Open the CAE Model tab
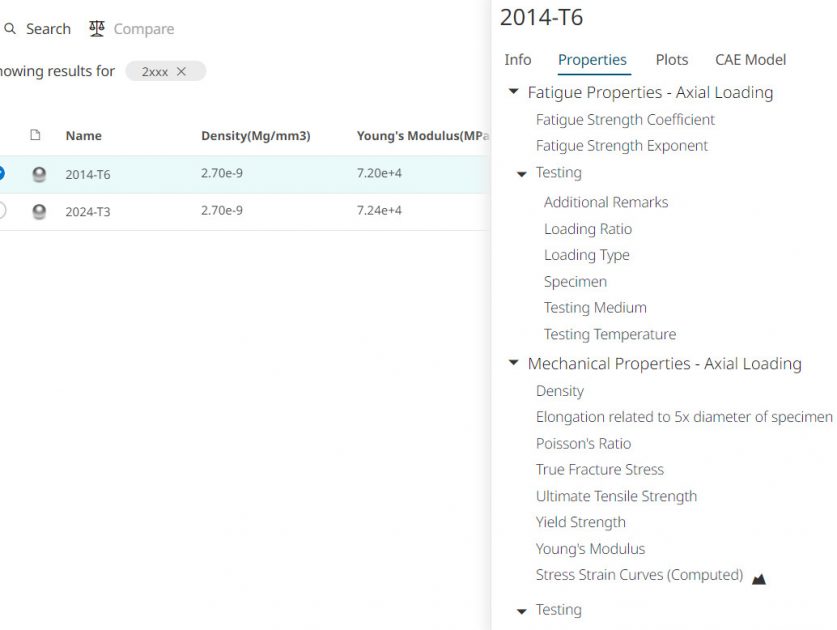Viewport: 837px width, 630px height. point(750,60)
